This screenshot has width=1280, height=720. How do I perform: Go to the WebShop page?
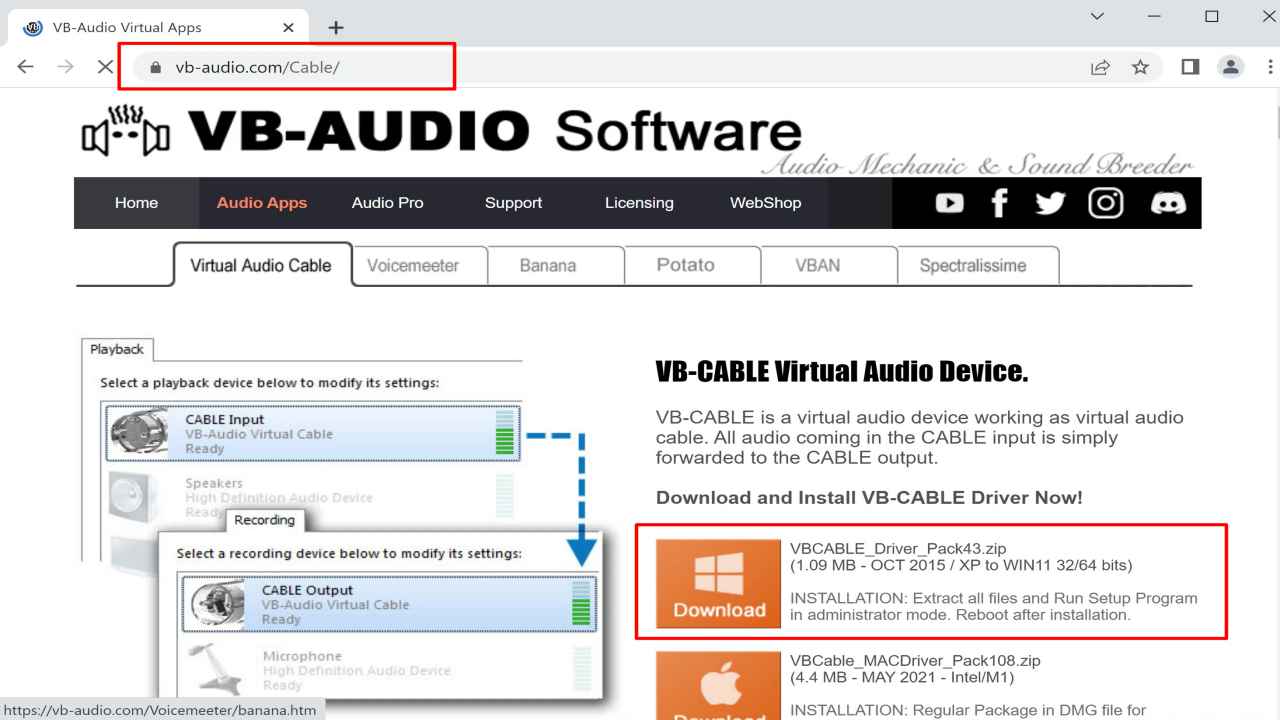(x=765, y=203)
